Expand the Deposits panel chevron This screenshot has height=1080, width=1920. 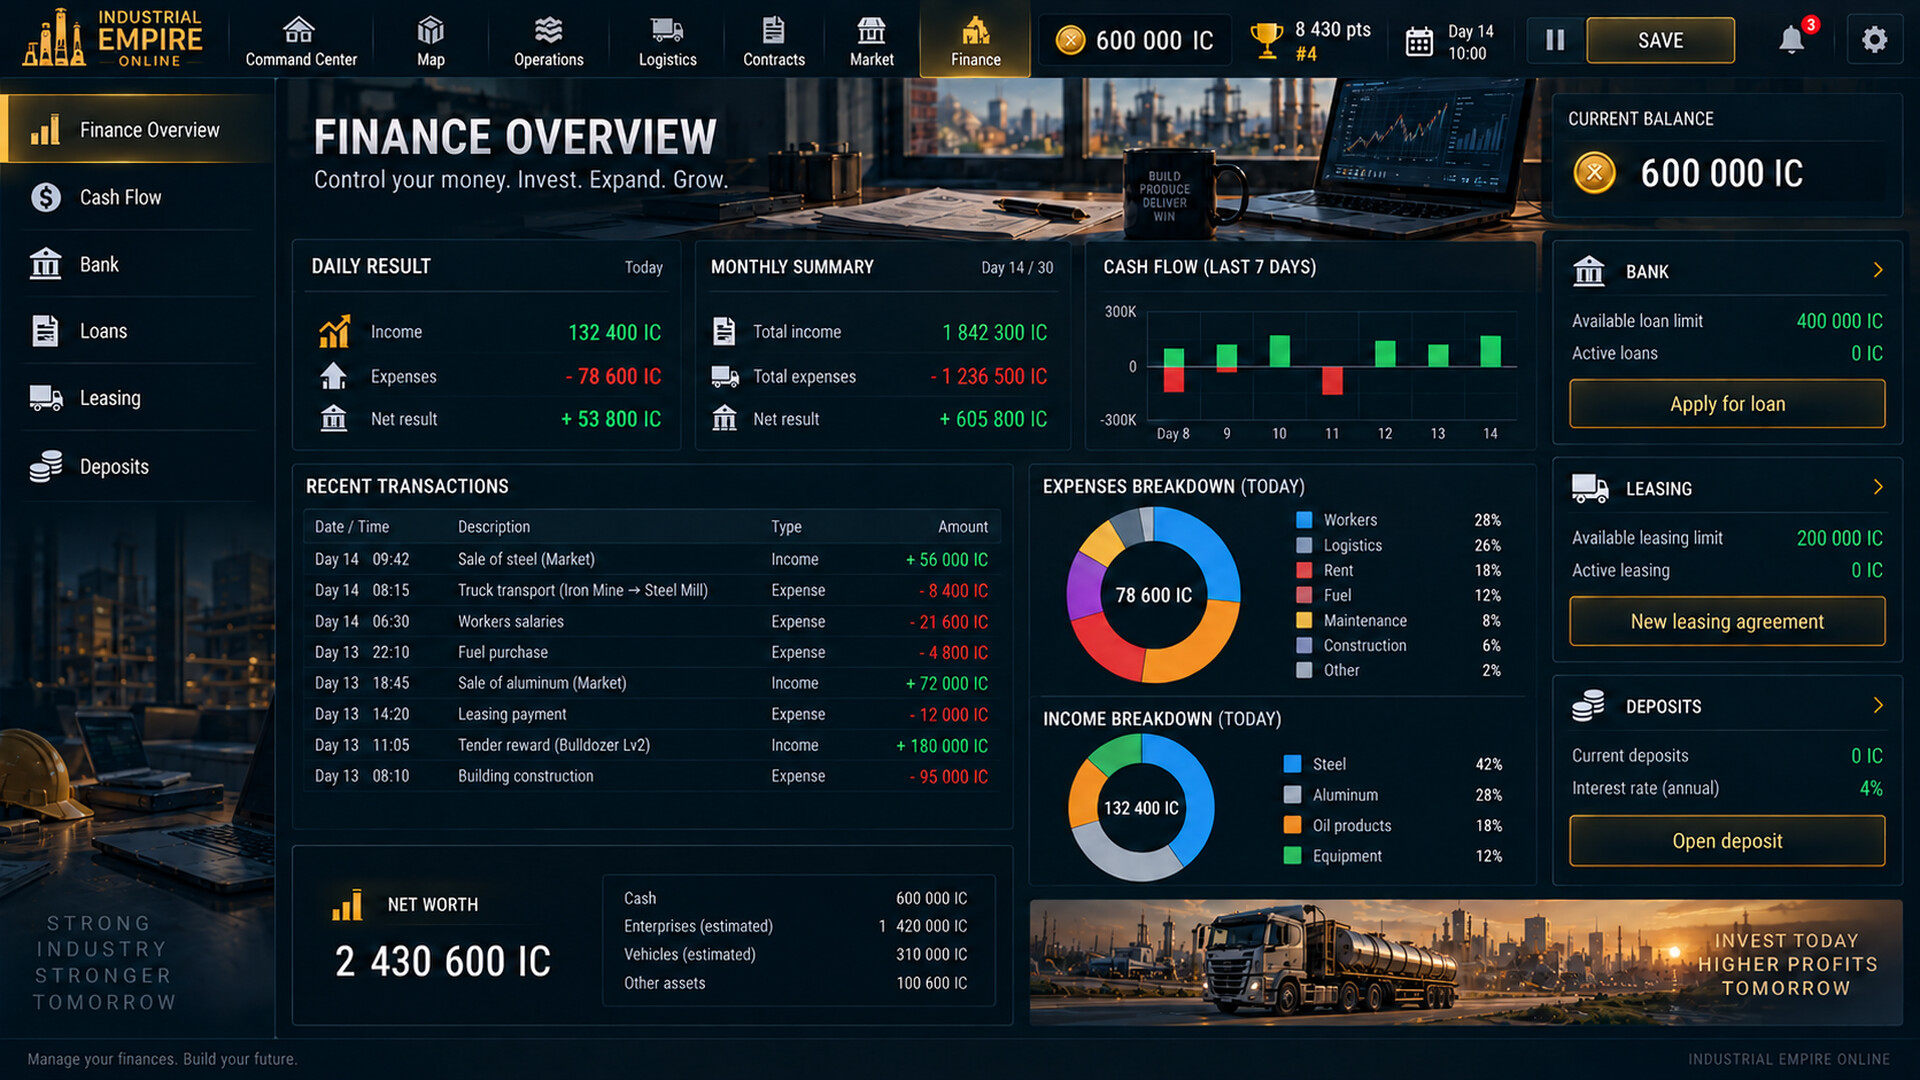pyautogui.click(x=1877, y=705)
